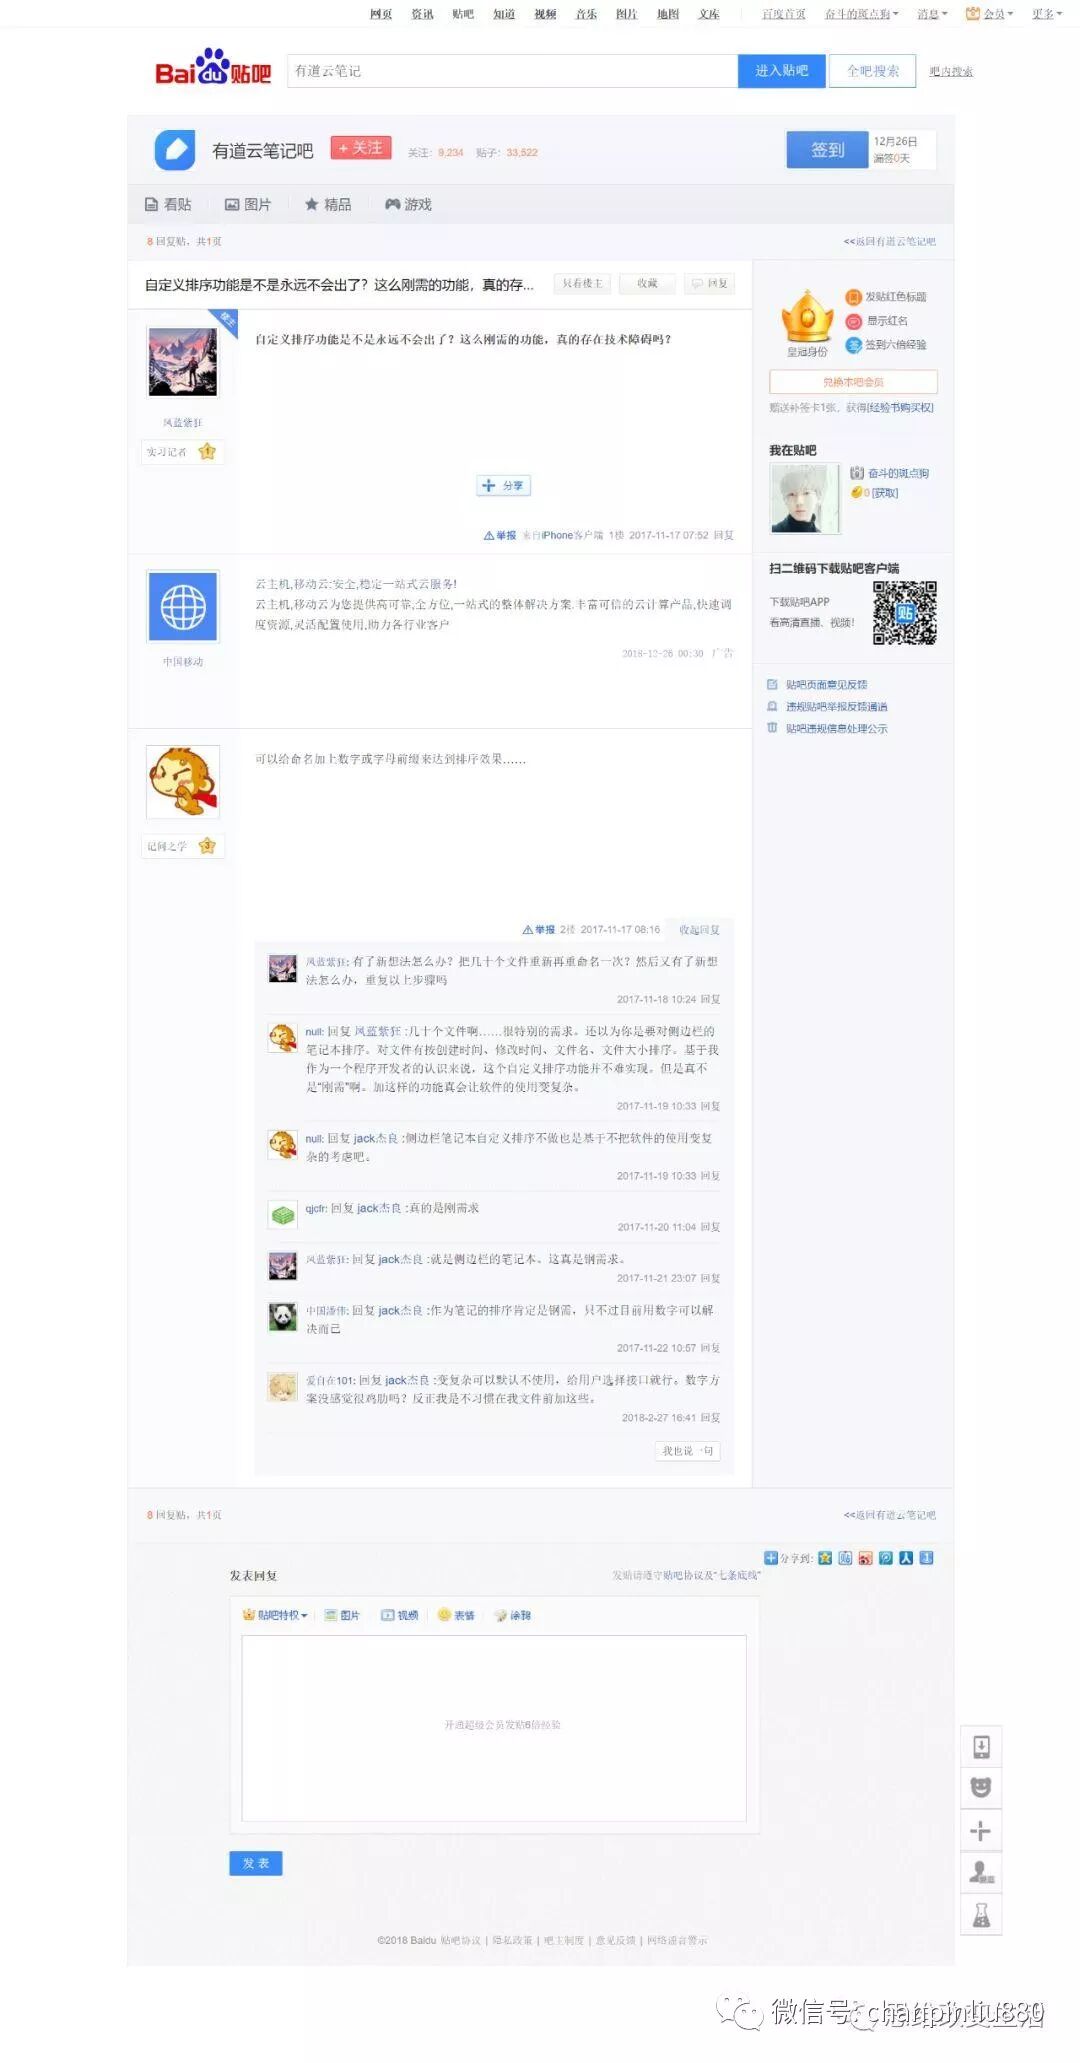Image resolution: width=1080 pixels, height=2063 pixels.
Task: Click the 进入贴吧 button
Action: click(x=782, y=71)
